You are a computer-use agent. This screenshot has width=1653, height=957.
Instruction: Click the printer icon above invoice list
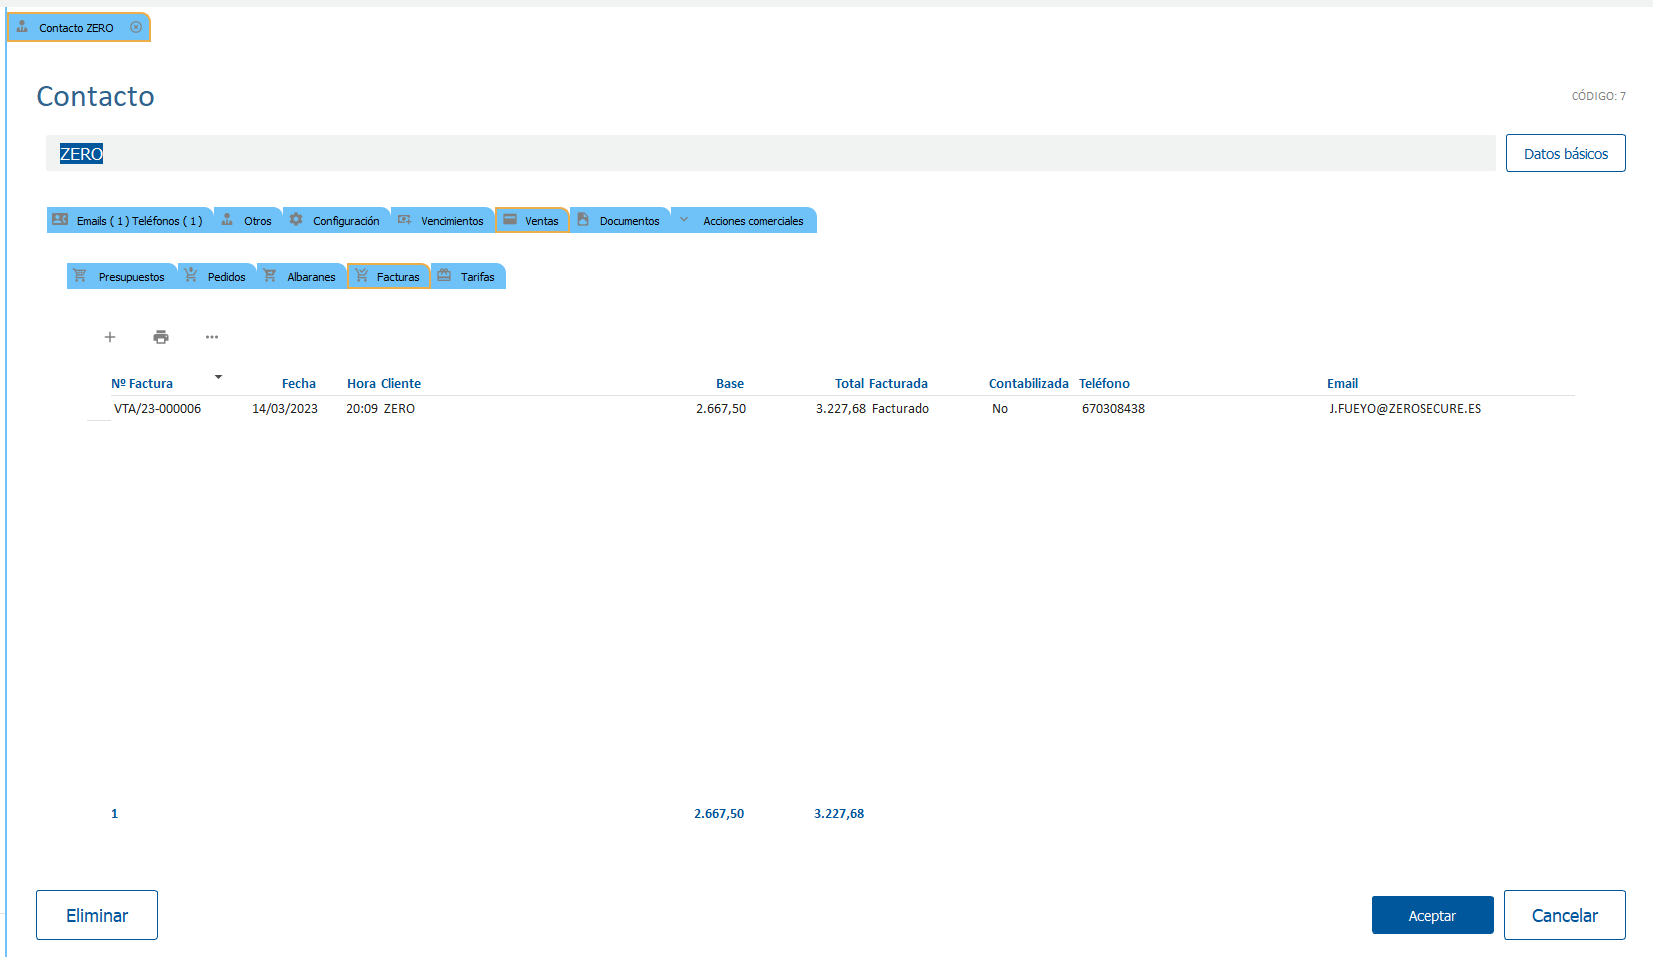(161, 337)
